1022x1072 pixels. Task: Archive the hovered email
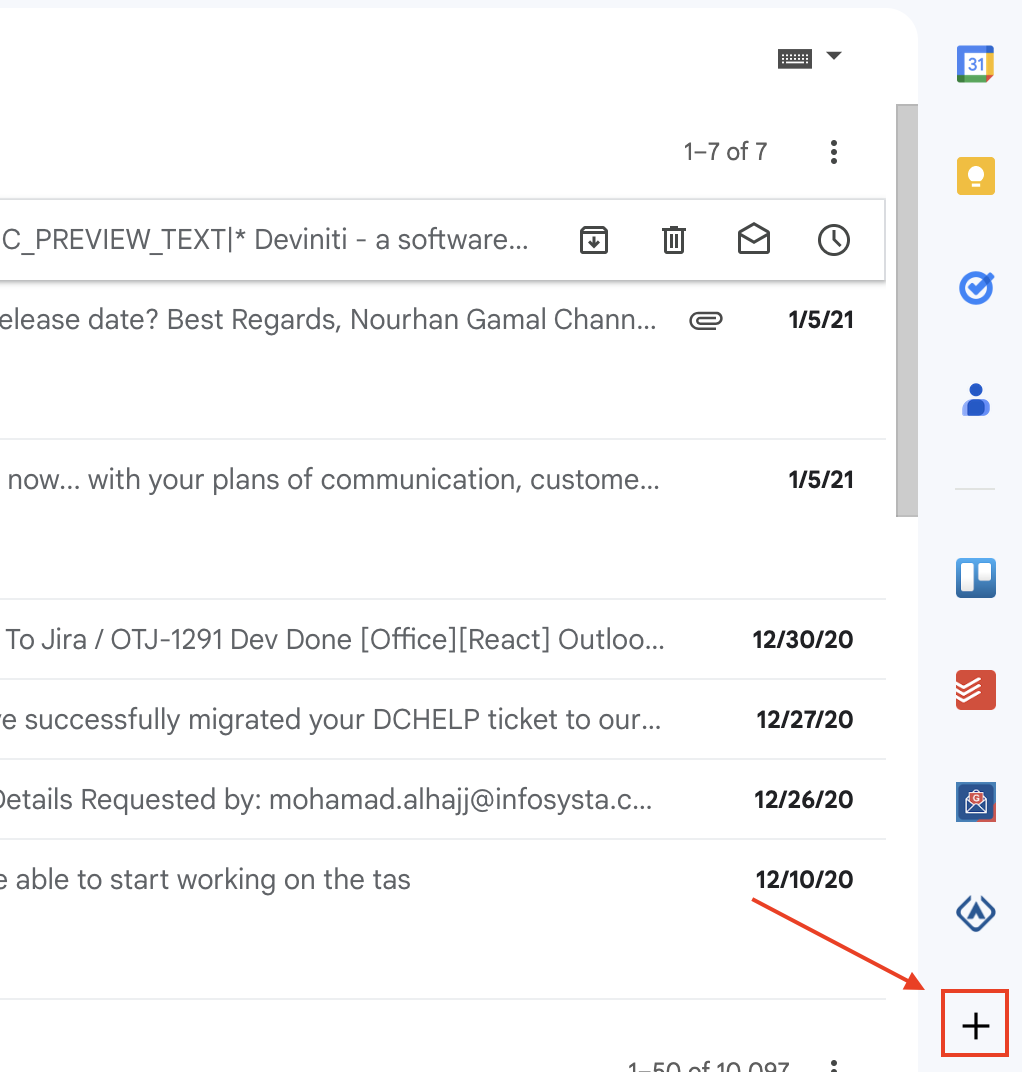click(593, 240)
